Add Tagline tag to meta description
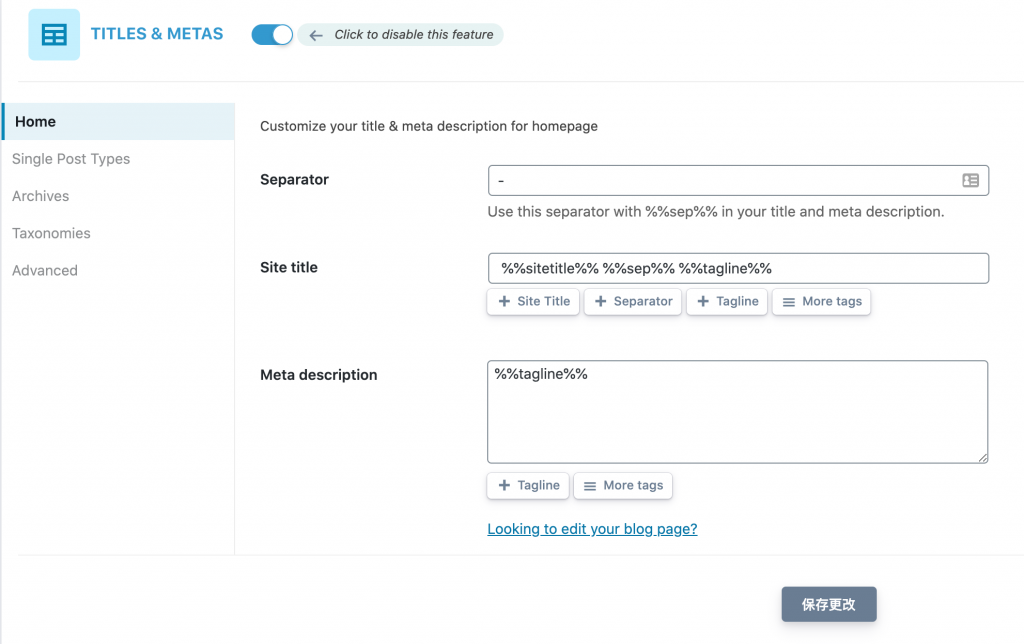Image resolution: width=1024 pixels, height=644 pixels. pos(528,485)
